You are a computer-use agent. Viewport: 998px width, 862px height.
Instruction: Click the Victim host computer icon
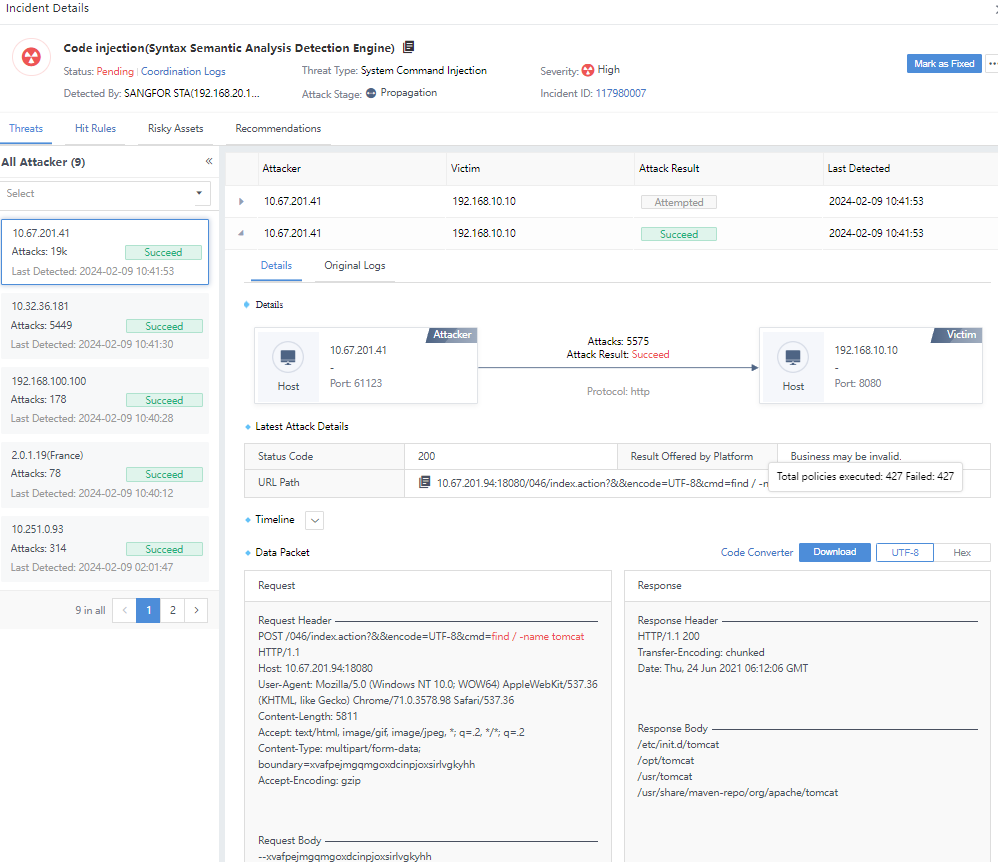793,357
